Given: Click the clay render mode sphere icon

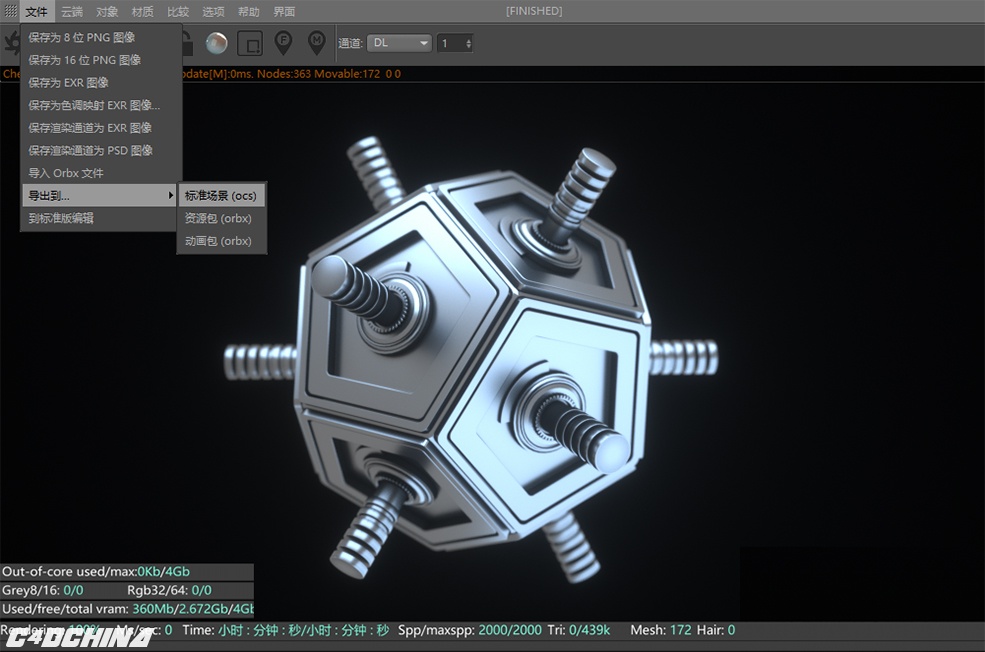Looking at the screenshot, I should tap(217, 43).
